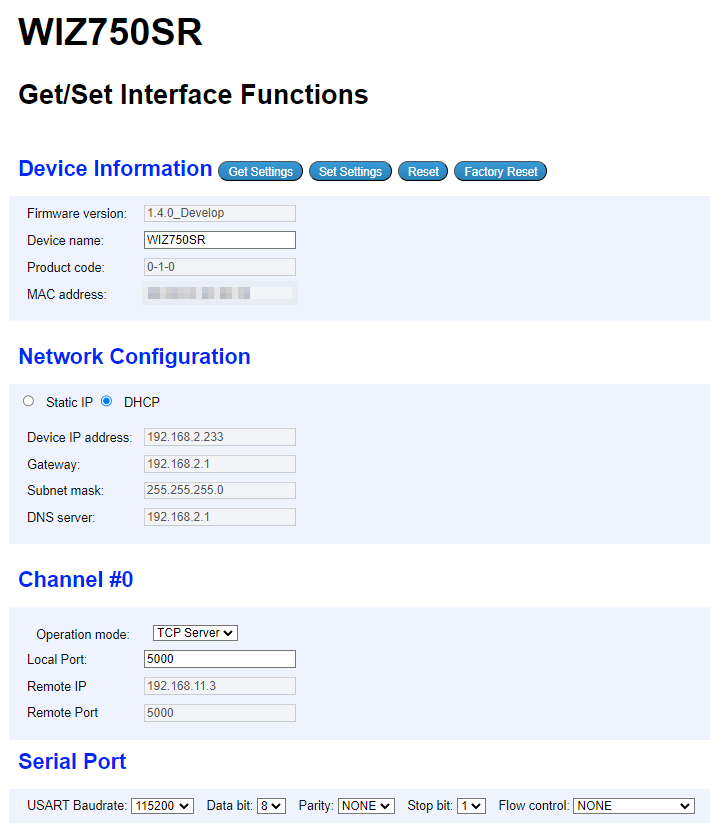This screenshot has width=710, height=836.
Task: Open the Flow control dropdown
Action: pyautogui.click(x=633, y=805)
